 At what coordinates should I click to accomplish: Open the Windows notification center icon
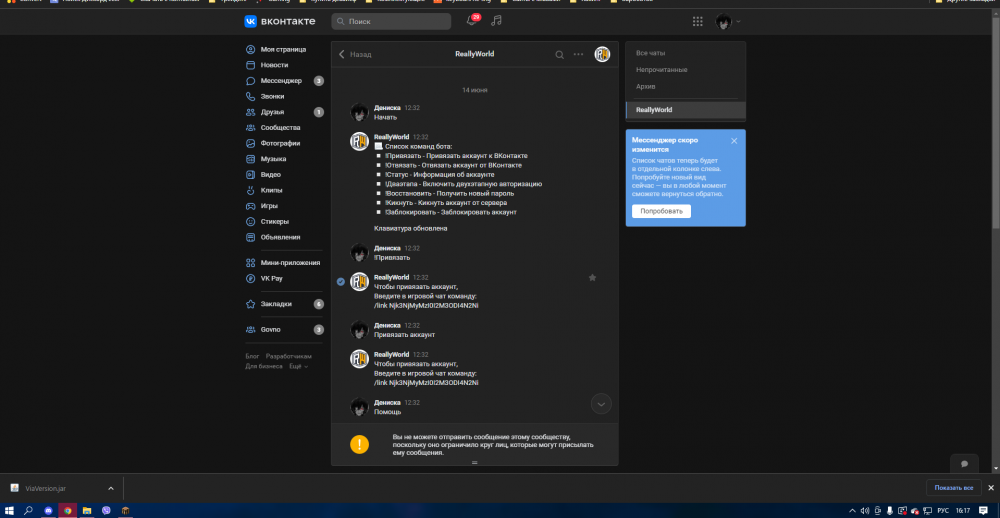[x=984, y=511]
